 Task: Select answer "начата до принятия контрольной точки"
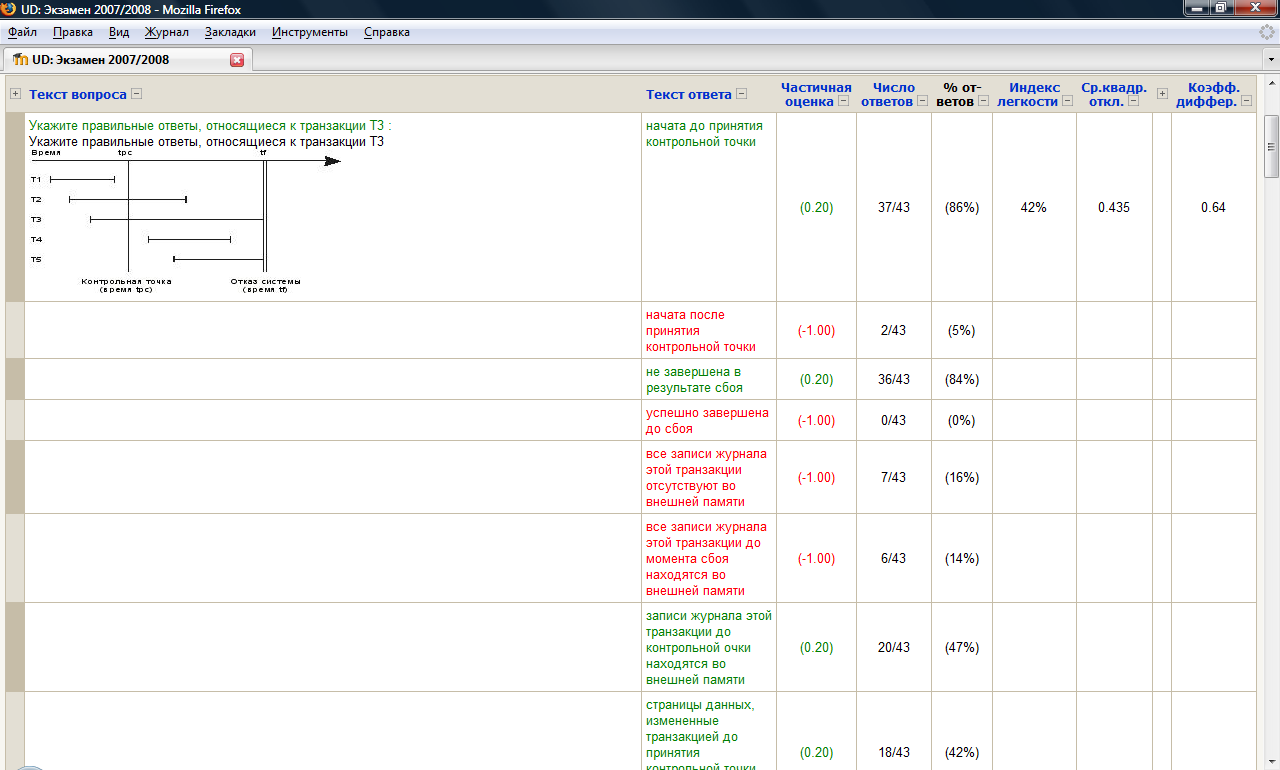704,134
